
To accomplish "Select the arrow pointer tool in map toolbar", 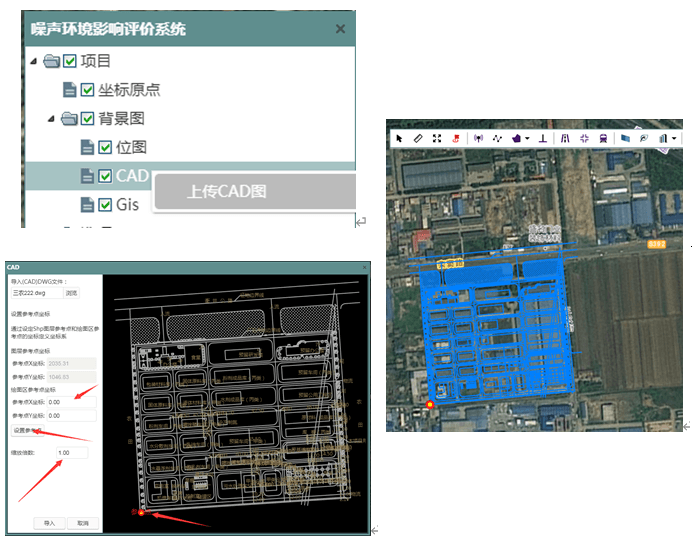I will (399, 138).
